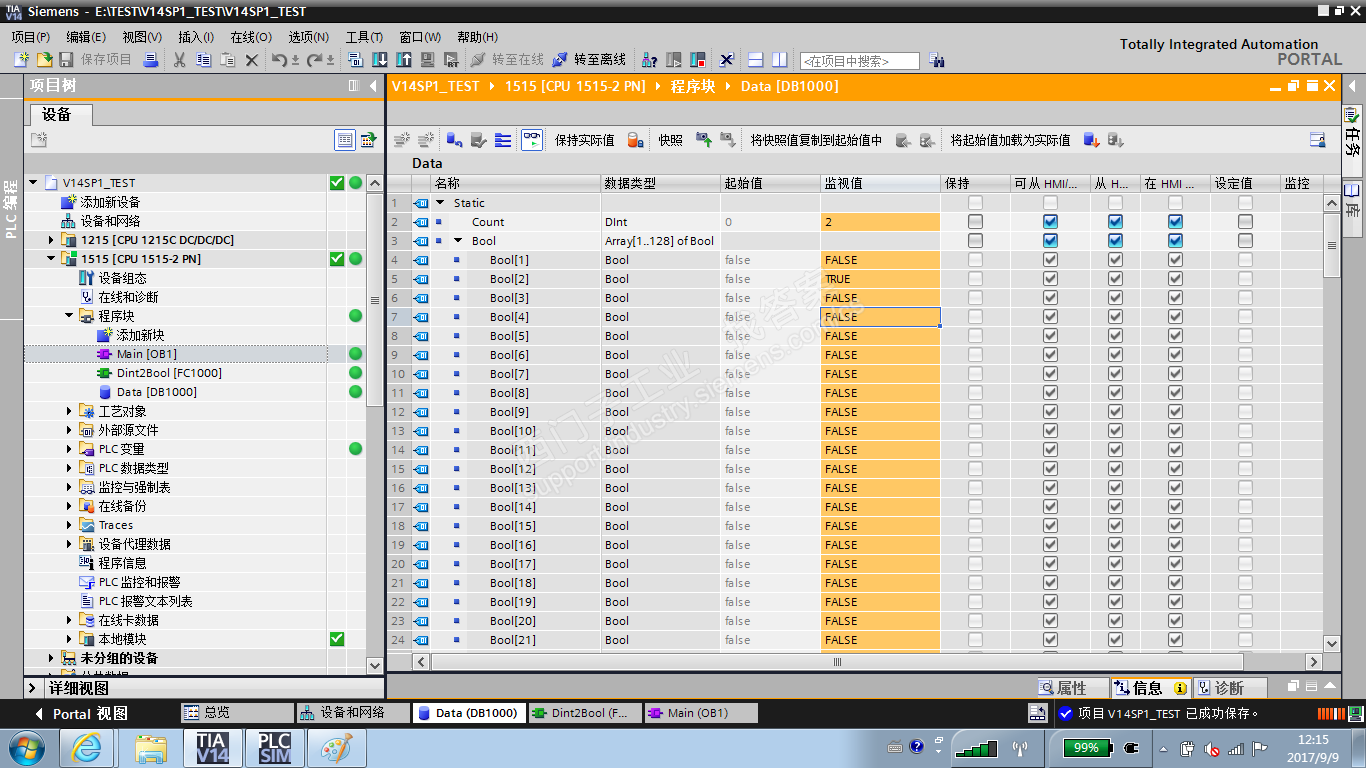This screenshot has height=768, width=1366.
Task: Expand the PLC 变量 folder
Action: pos(70,449)
